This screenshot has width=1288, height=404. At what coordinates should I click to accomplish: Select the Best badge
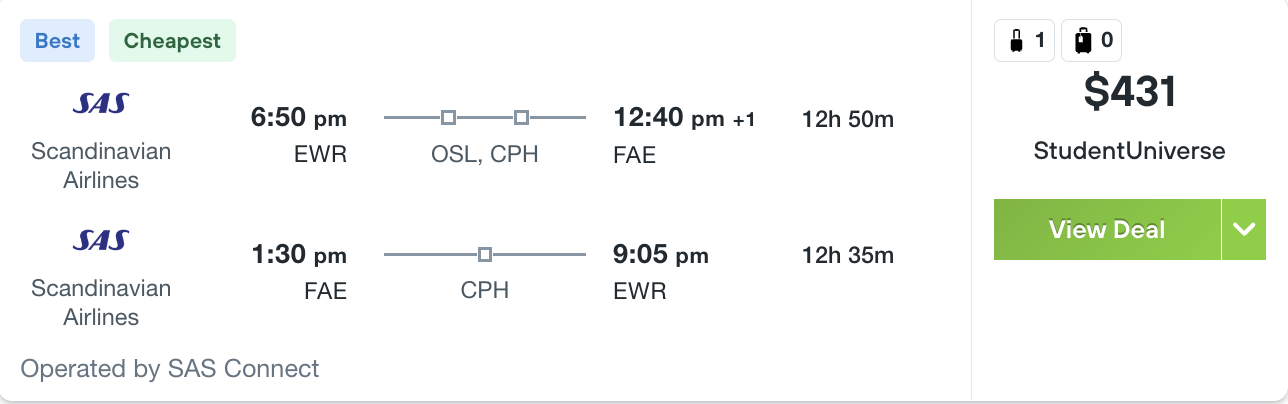(x=58, y=41)
